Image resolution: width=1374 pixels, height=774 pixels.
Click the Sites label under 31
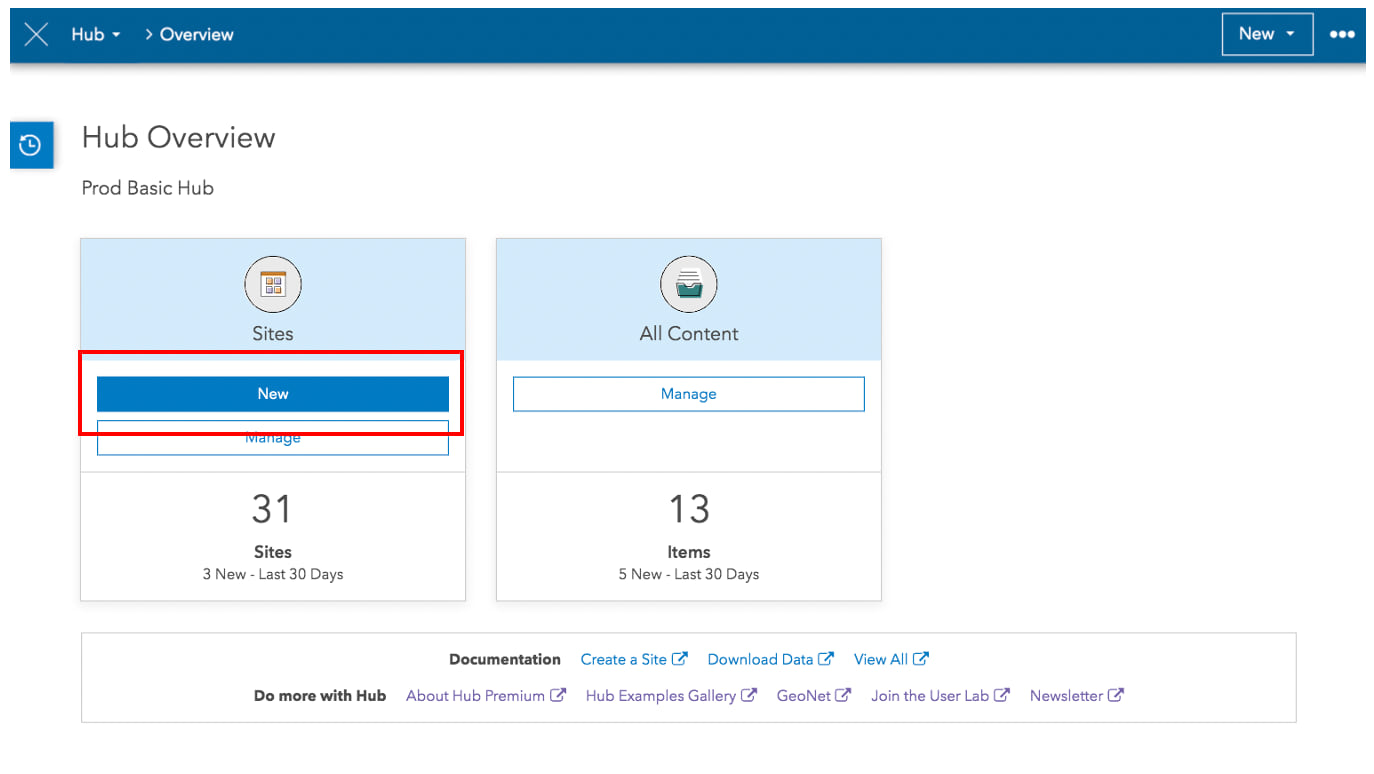[x=273, y=552]
